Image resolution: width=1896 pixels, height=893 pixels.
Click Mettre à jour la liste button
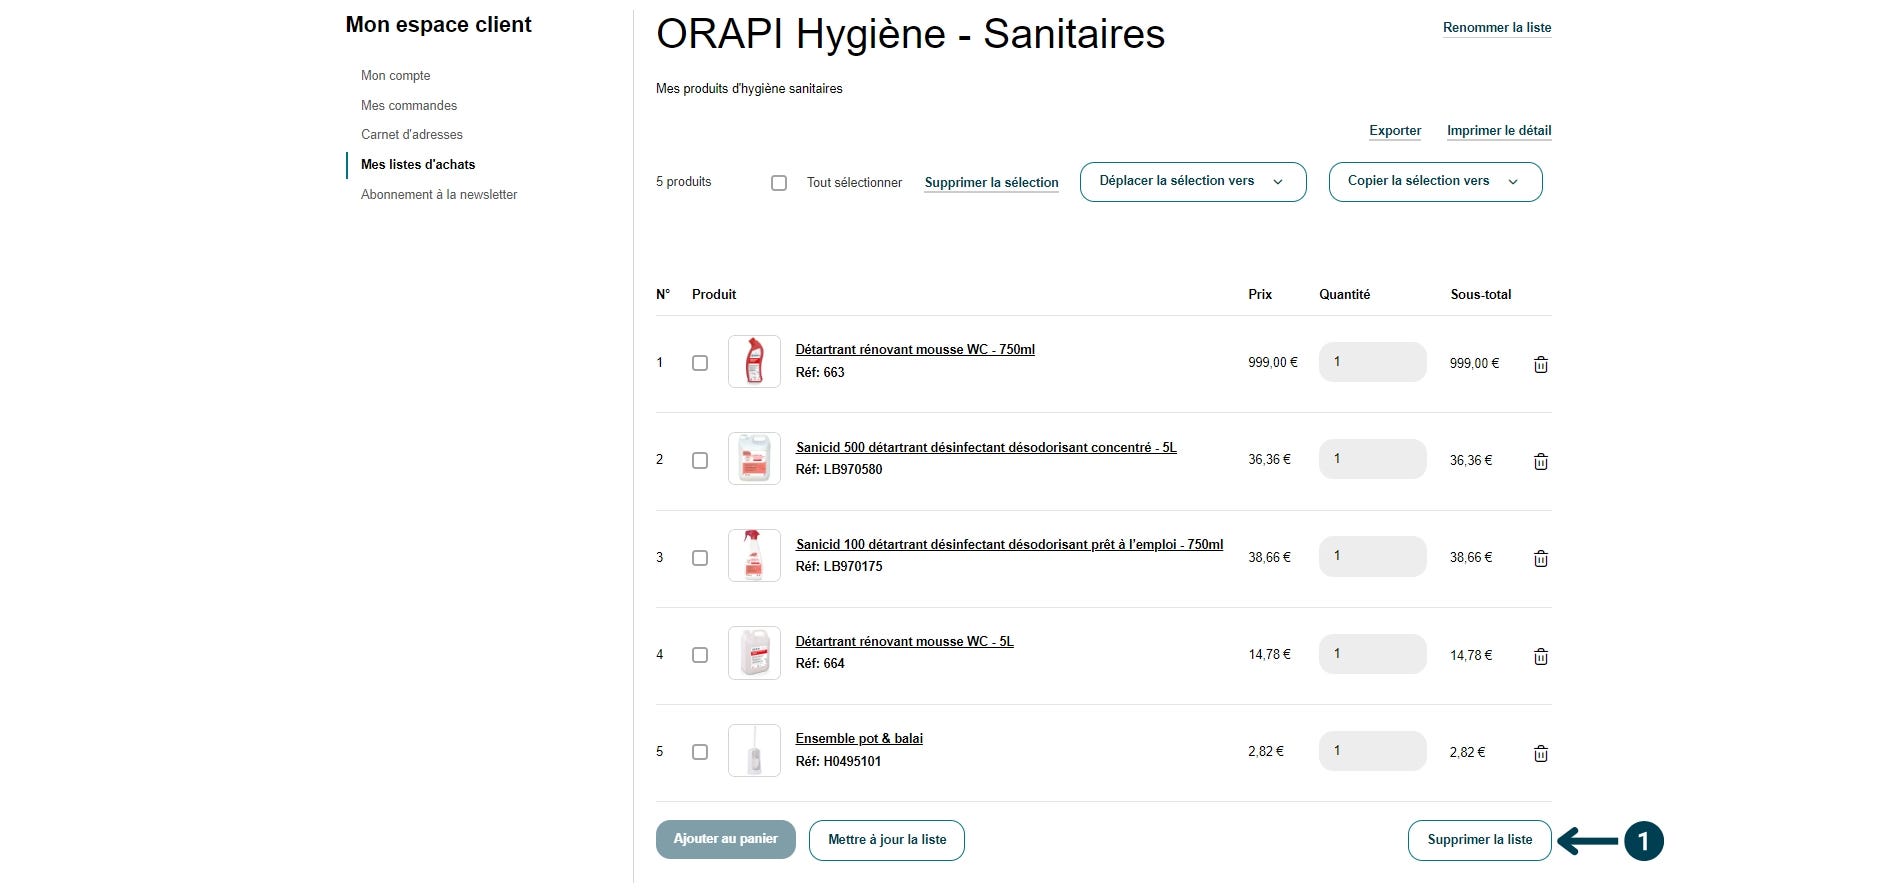[x=887, y=840]
